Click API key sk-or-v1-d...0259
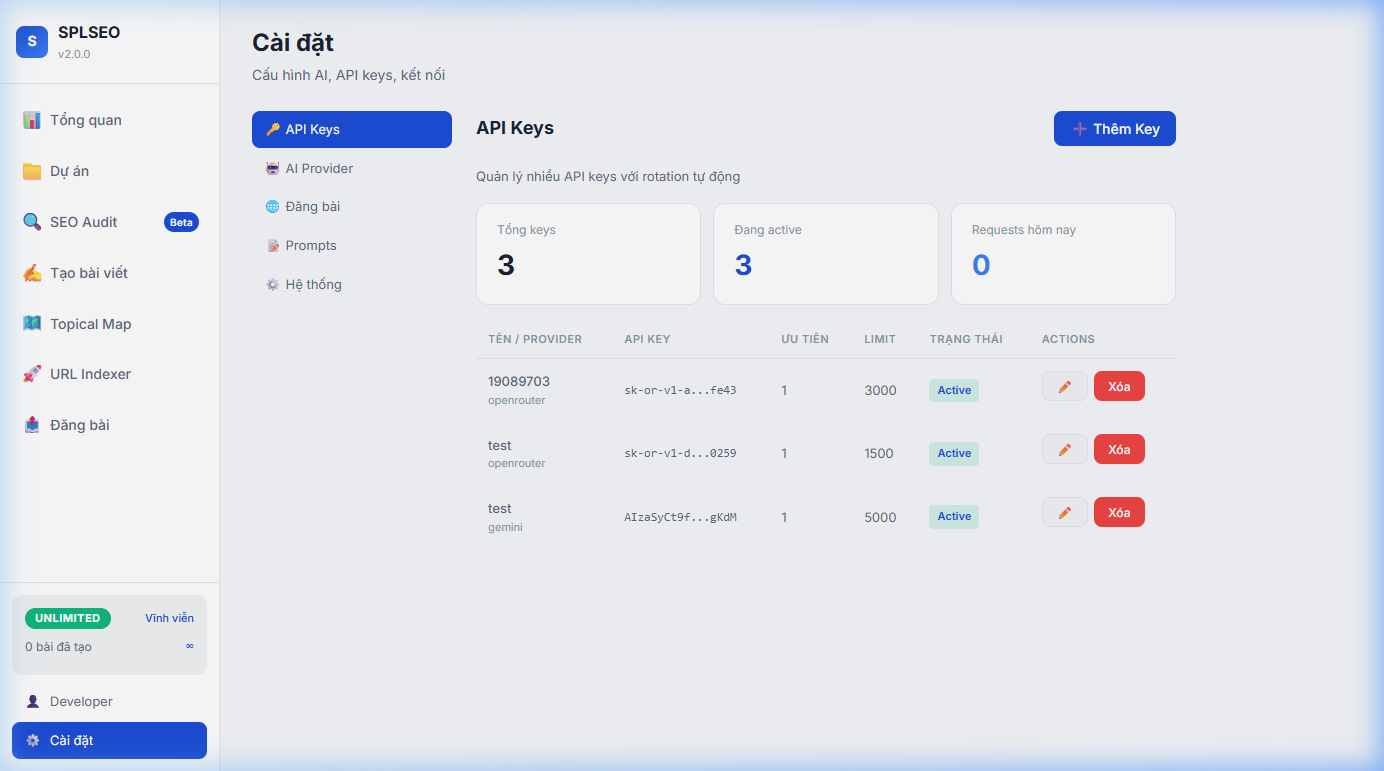1384x771 pixels. click(680, 453)
